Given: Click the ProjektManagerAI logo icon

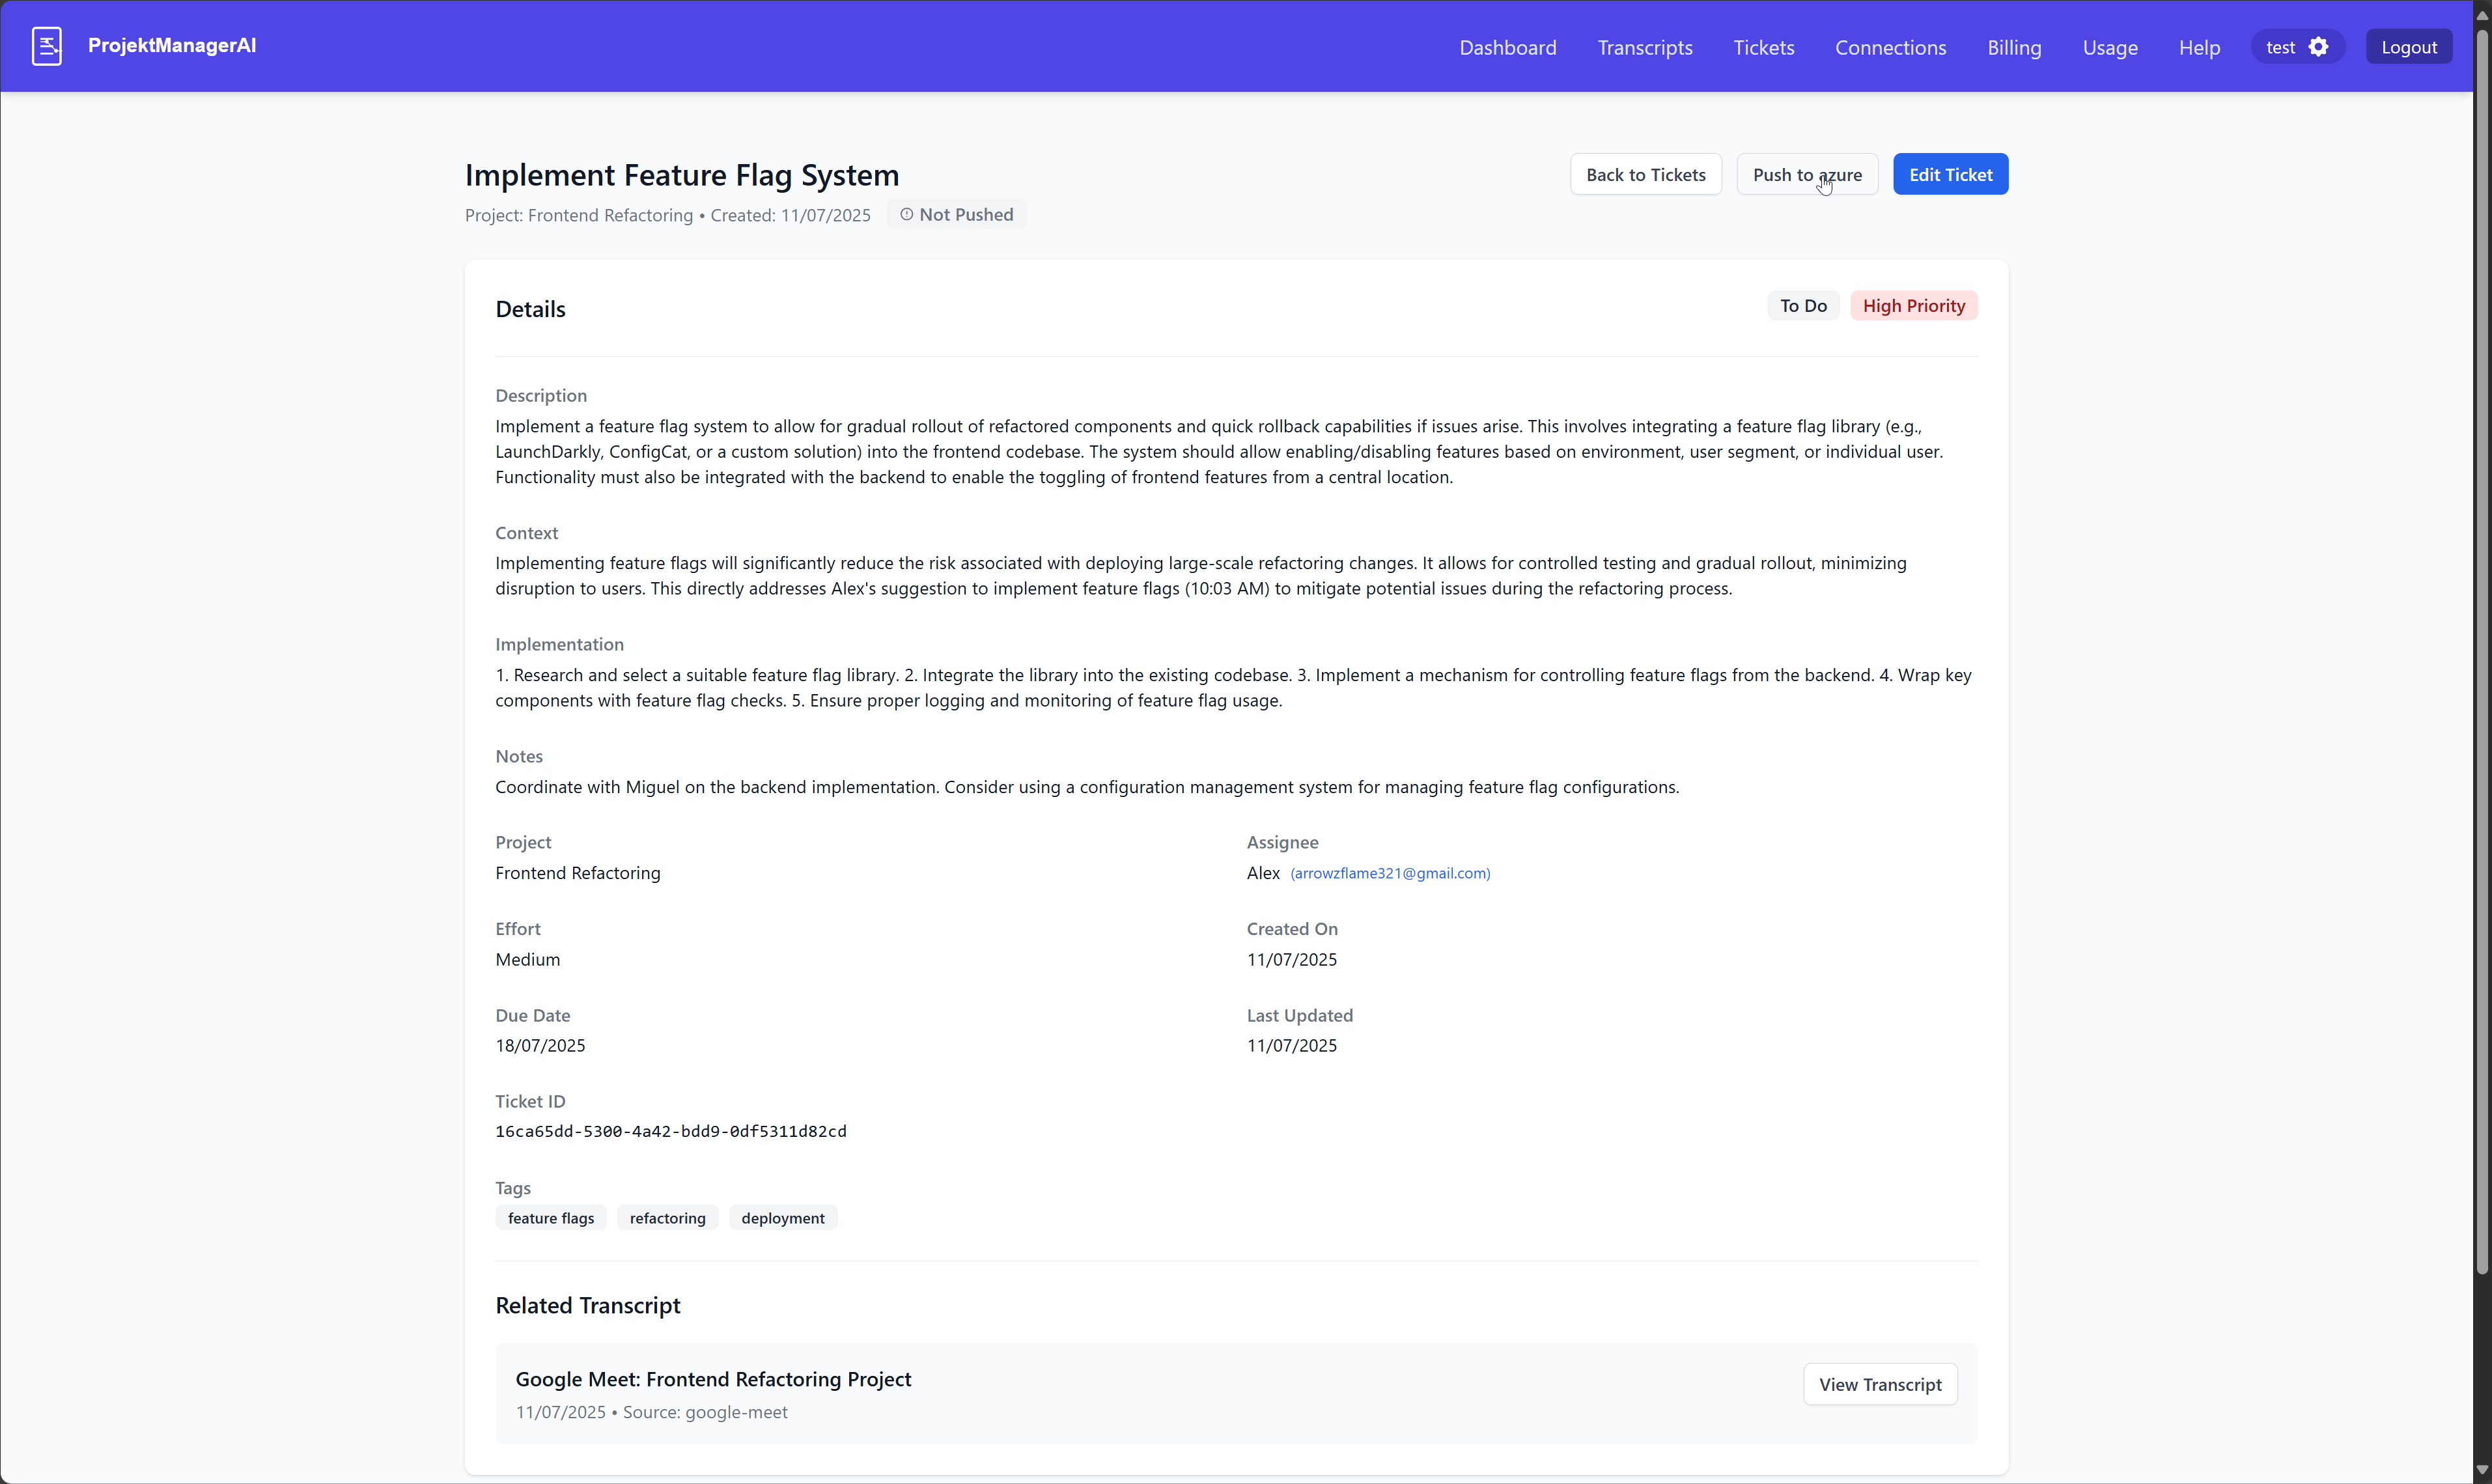Looking at the screenshot, I should 46,46.
